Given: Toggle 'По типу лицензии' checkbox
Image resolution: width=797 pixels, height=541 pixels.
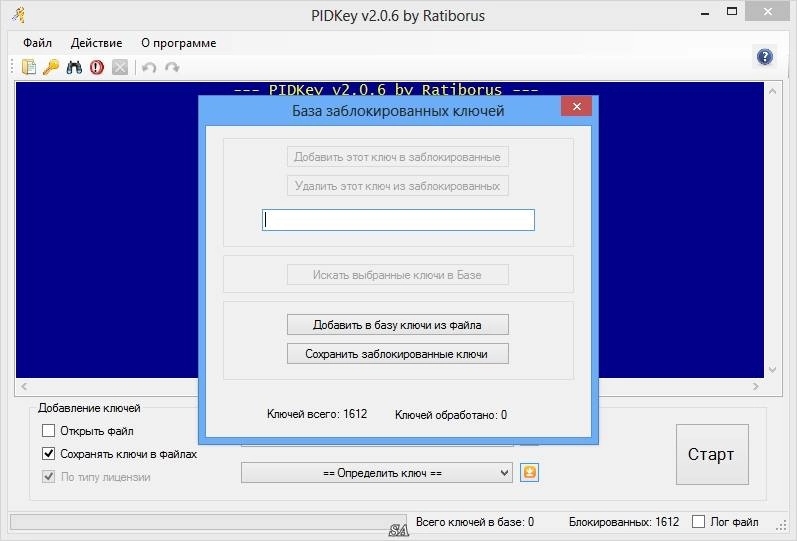Looking at the screenshot, I should point(48,476).
